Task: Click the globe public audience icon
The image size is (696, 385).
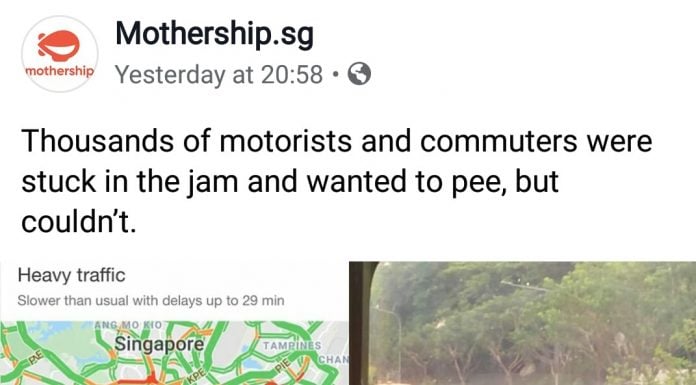Action: [x=359, y=74]
